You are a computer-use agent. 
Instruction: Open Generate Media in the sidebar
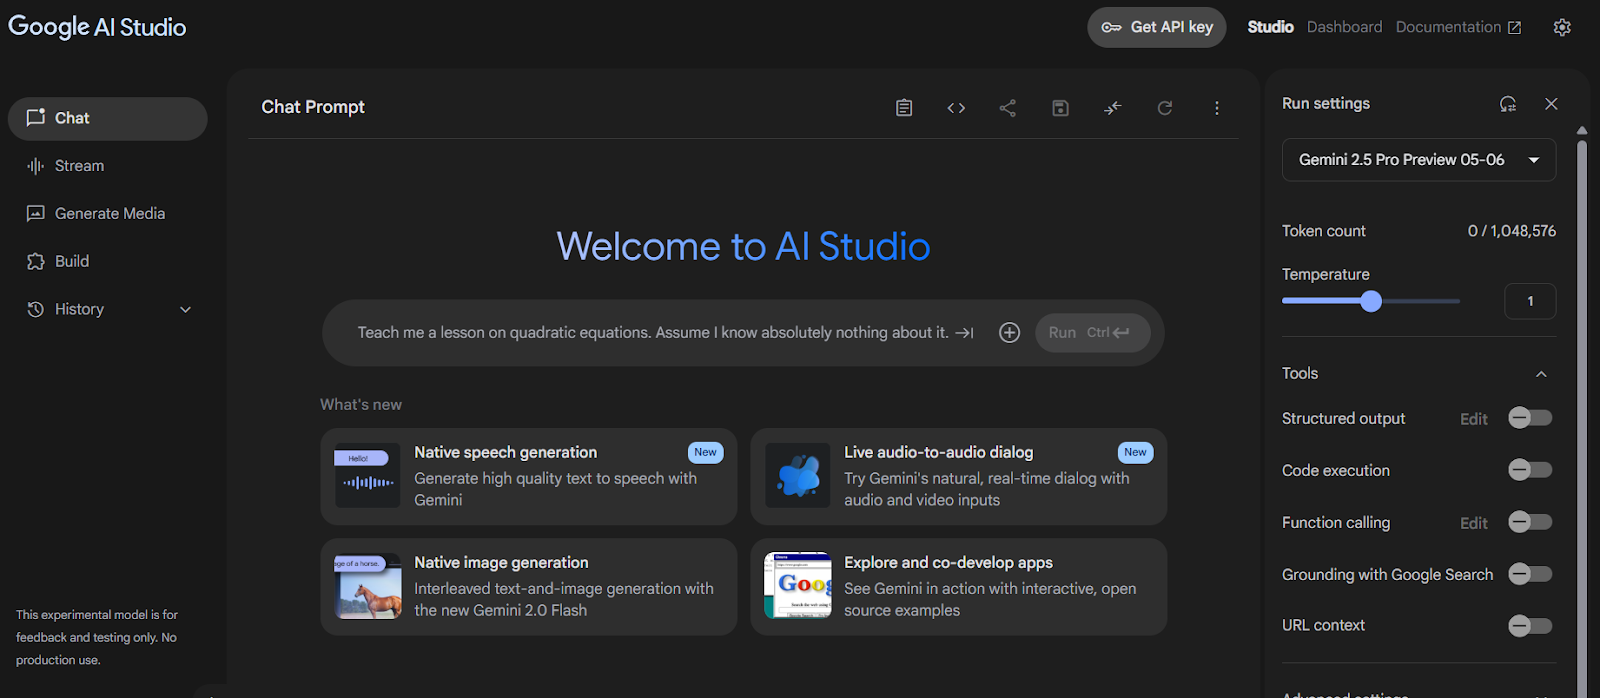coord(108,214)
